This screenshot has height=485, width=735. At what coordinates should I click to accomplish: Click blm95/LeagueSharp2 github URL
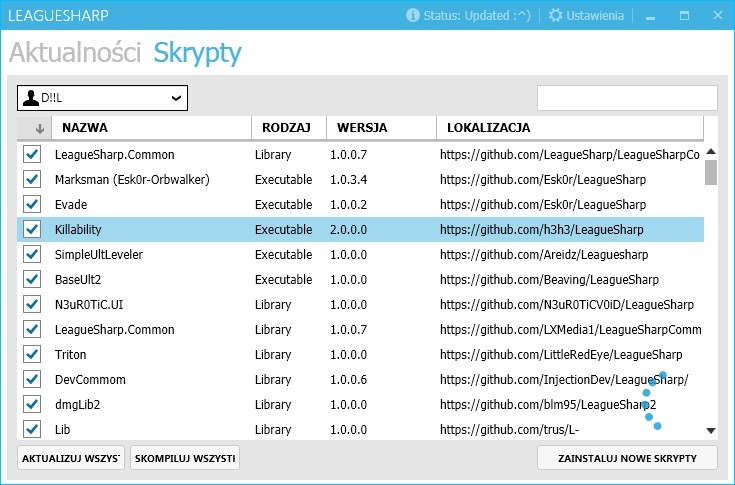(548, 404)
